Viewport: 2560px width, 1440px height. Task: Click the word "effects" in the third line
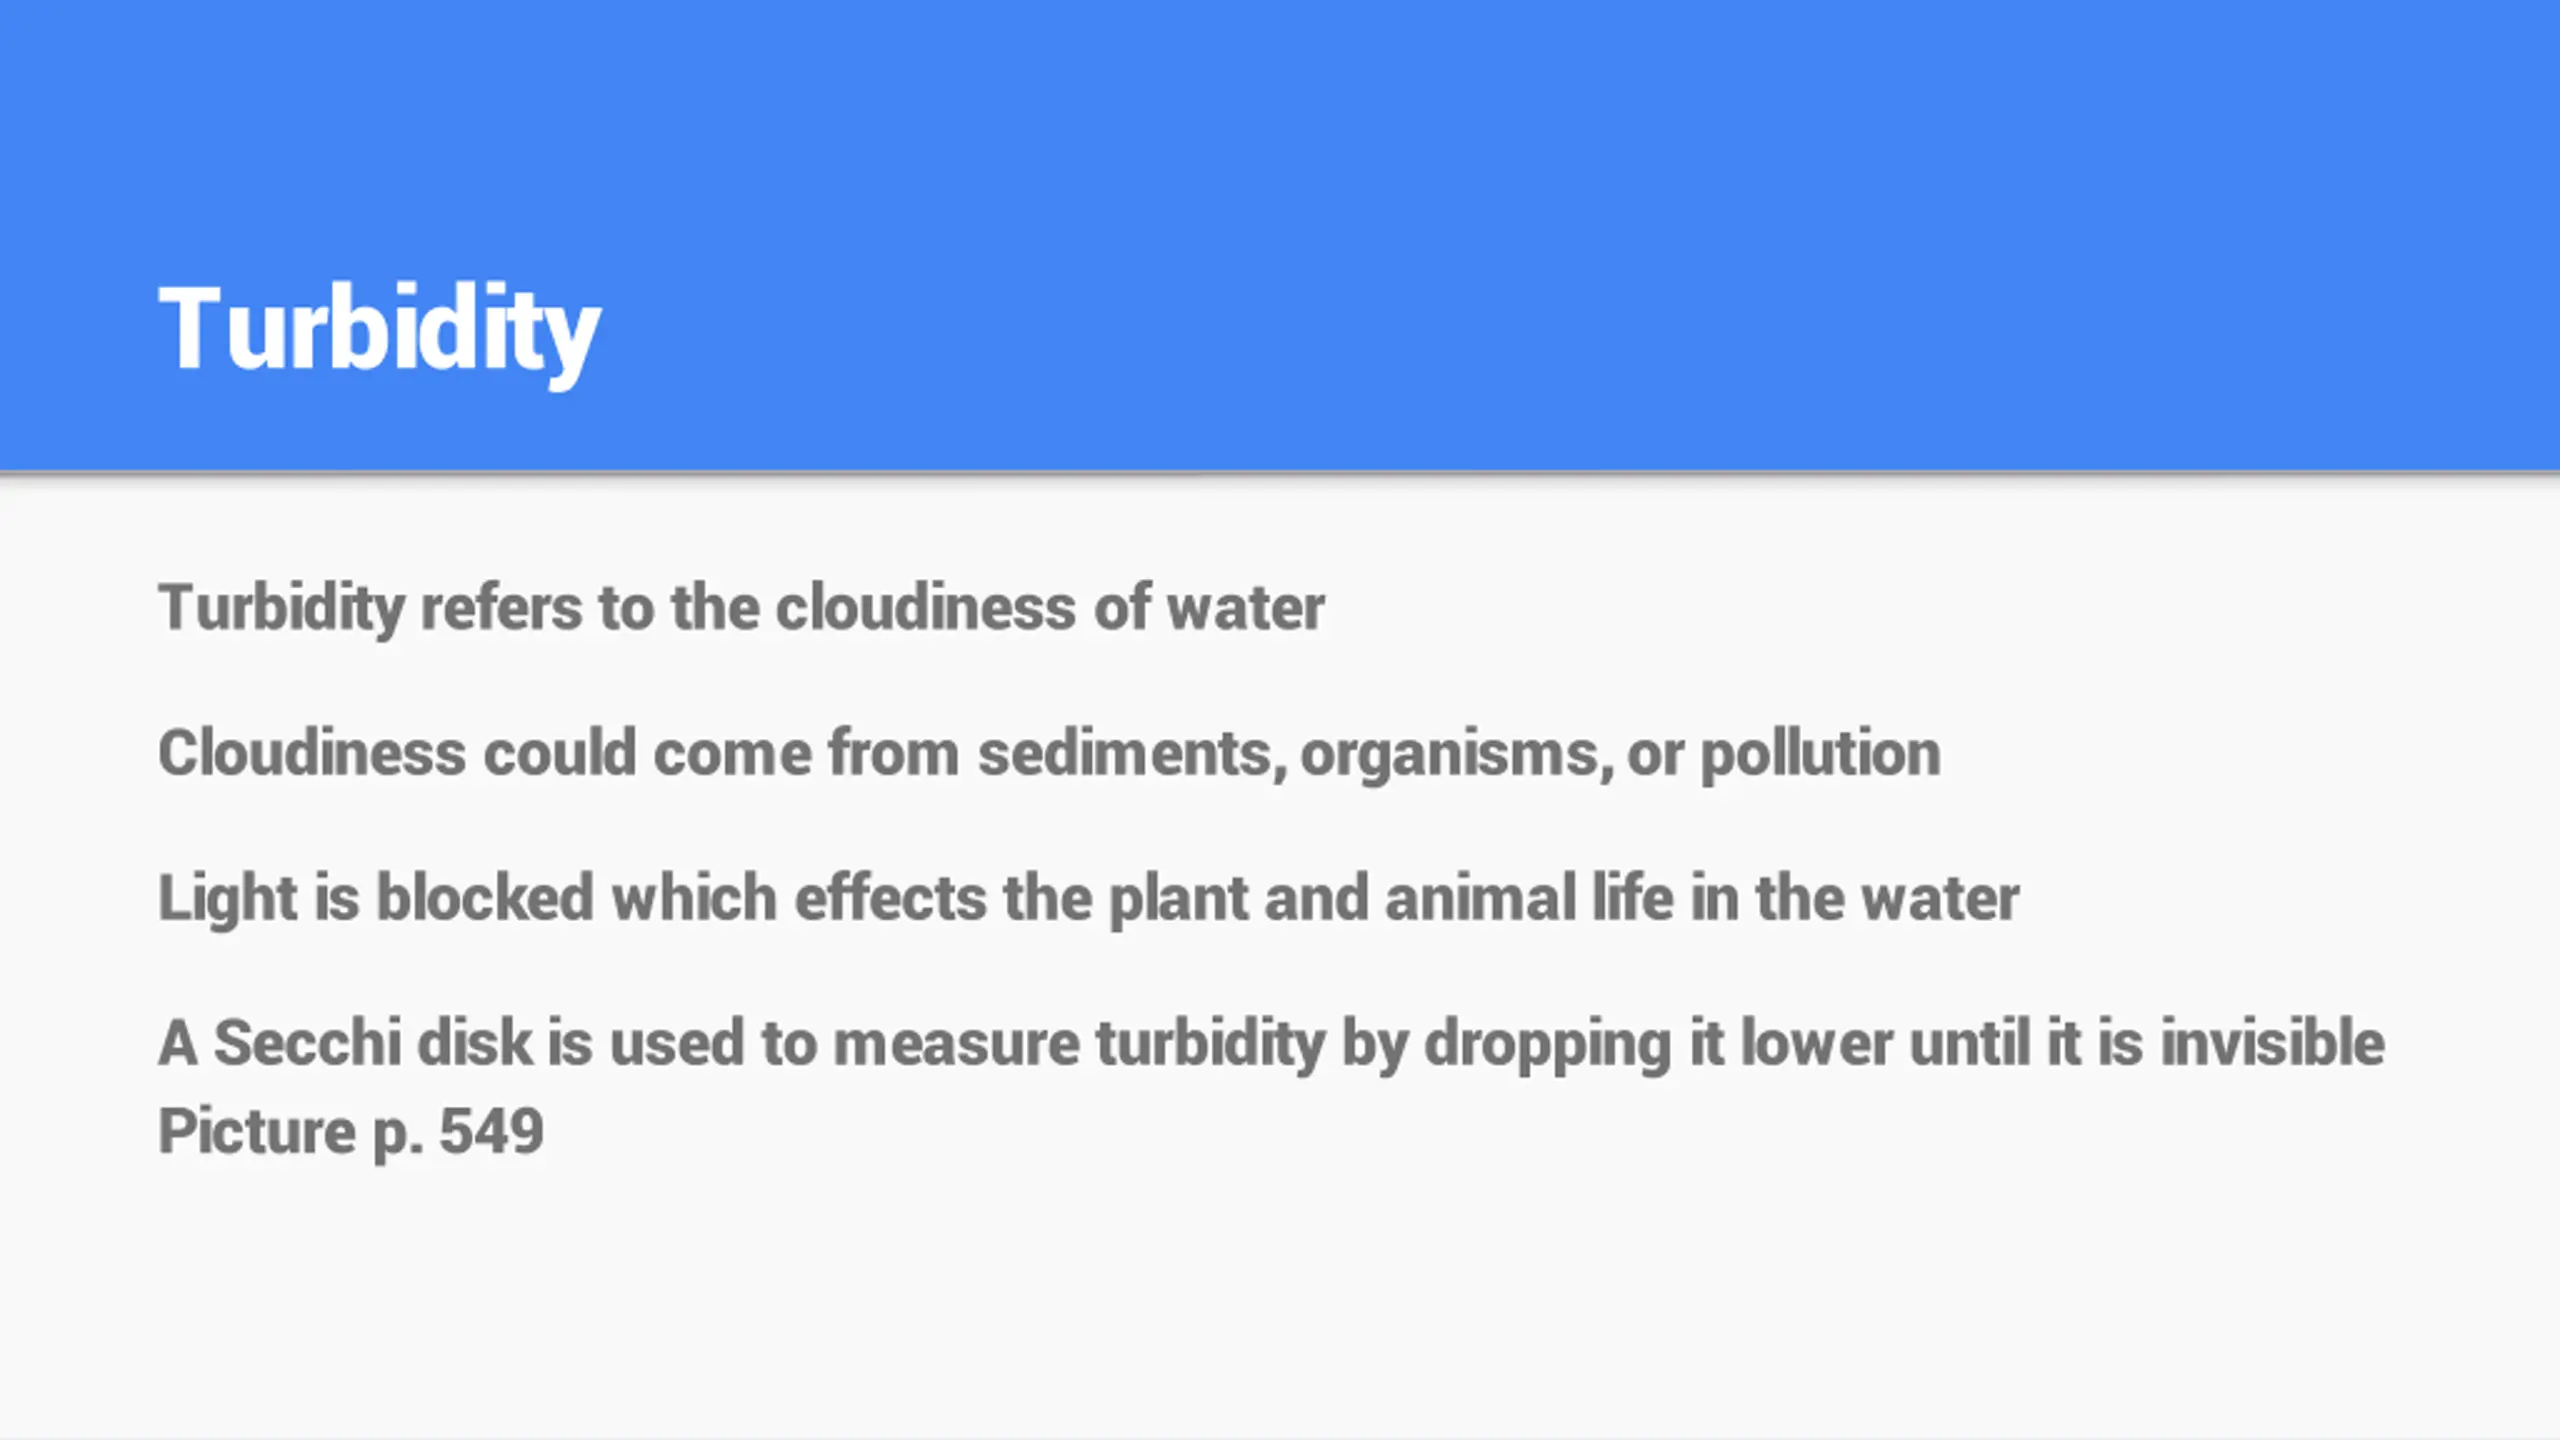click(x=890, y=897)
